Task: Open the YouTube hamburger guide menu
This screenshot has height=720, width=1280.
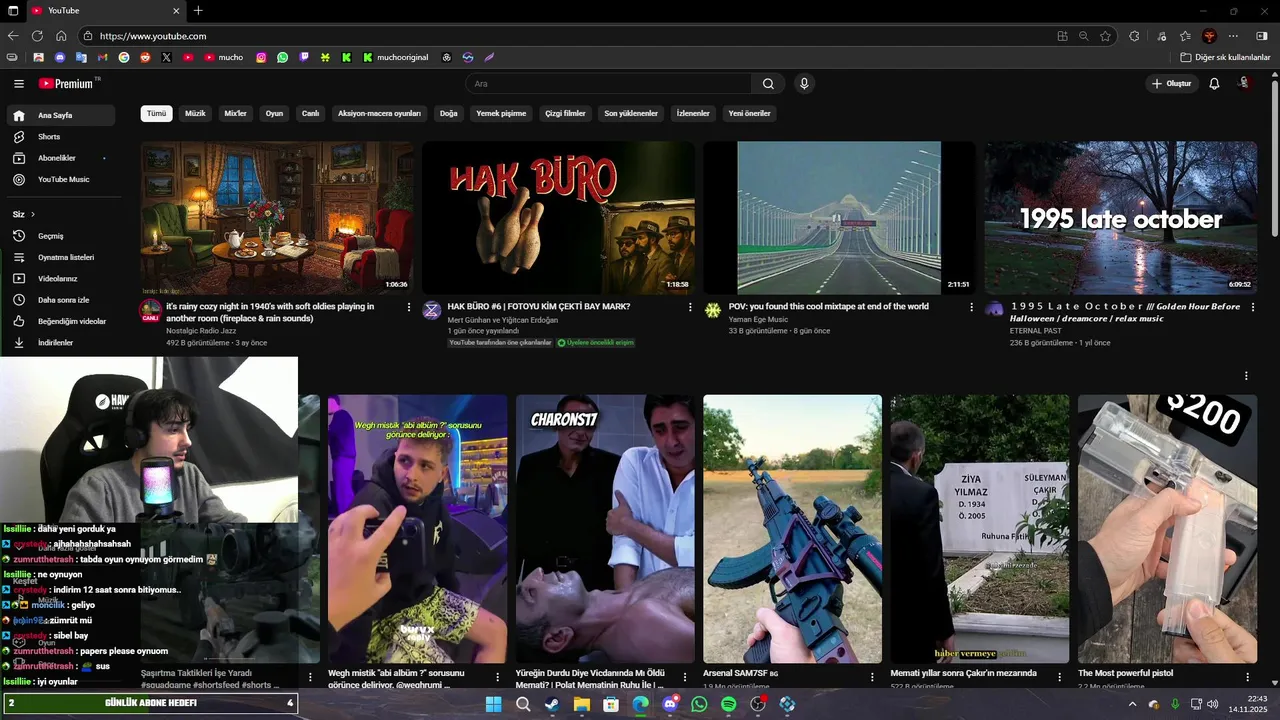Action: [18, 84]
